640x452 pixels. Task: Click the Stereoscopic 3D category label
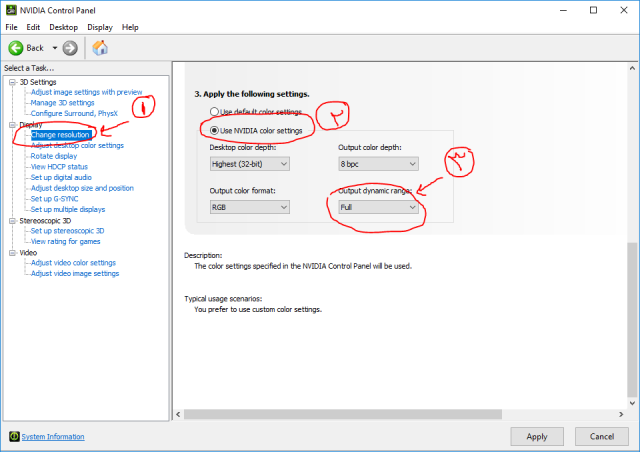coord(45,221)
